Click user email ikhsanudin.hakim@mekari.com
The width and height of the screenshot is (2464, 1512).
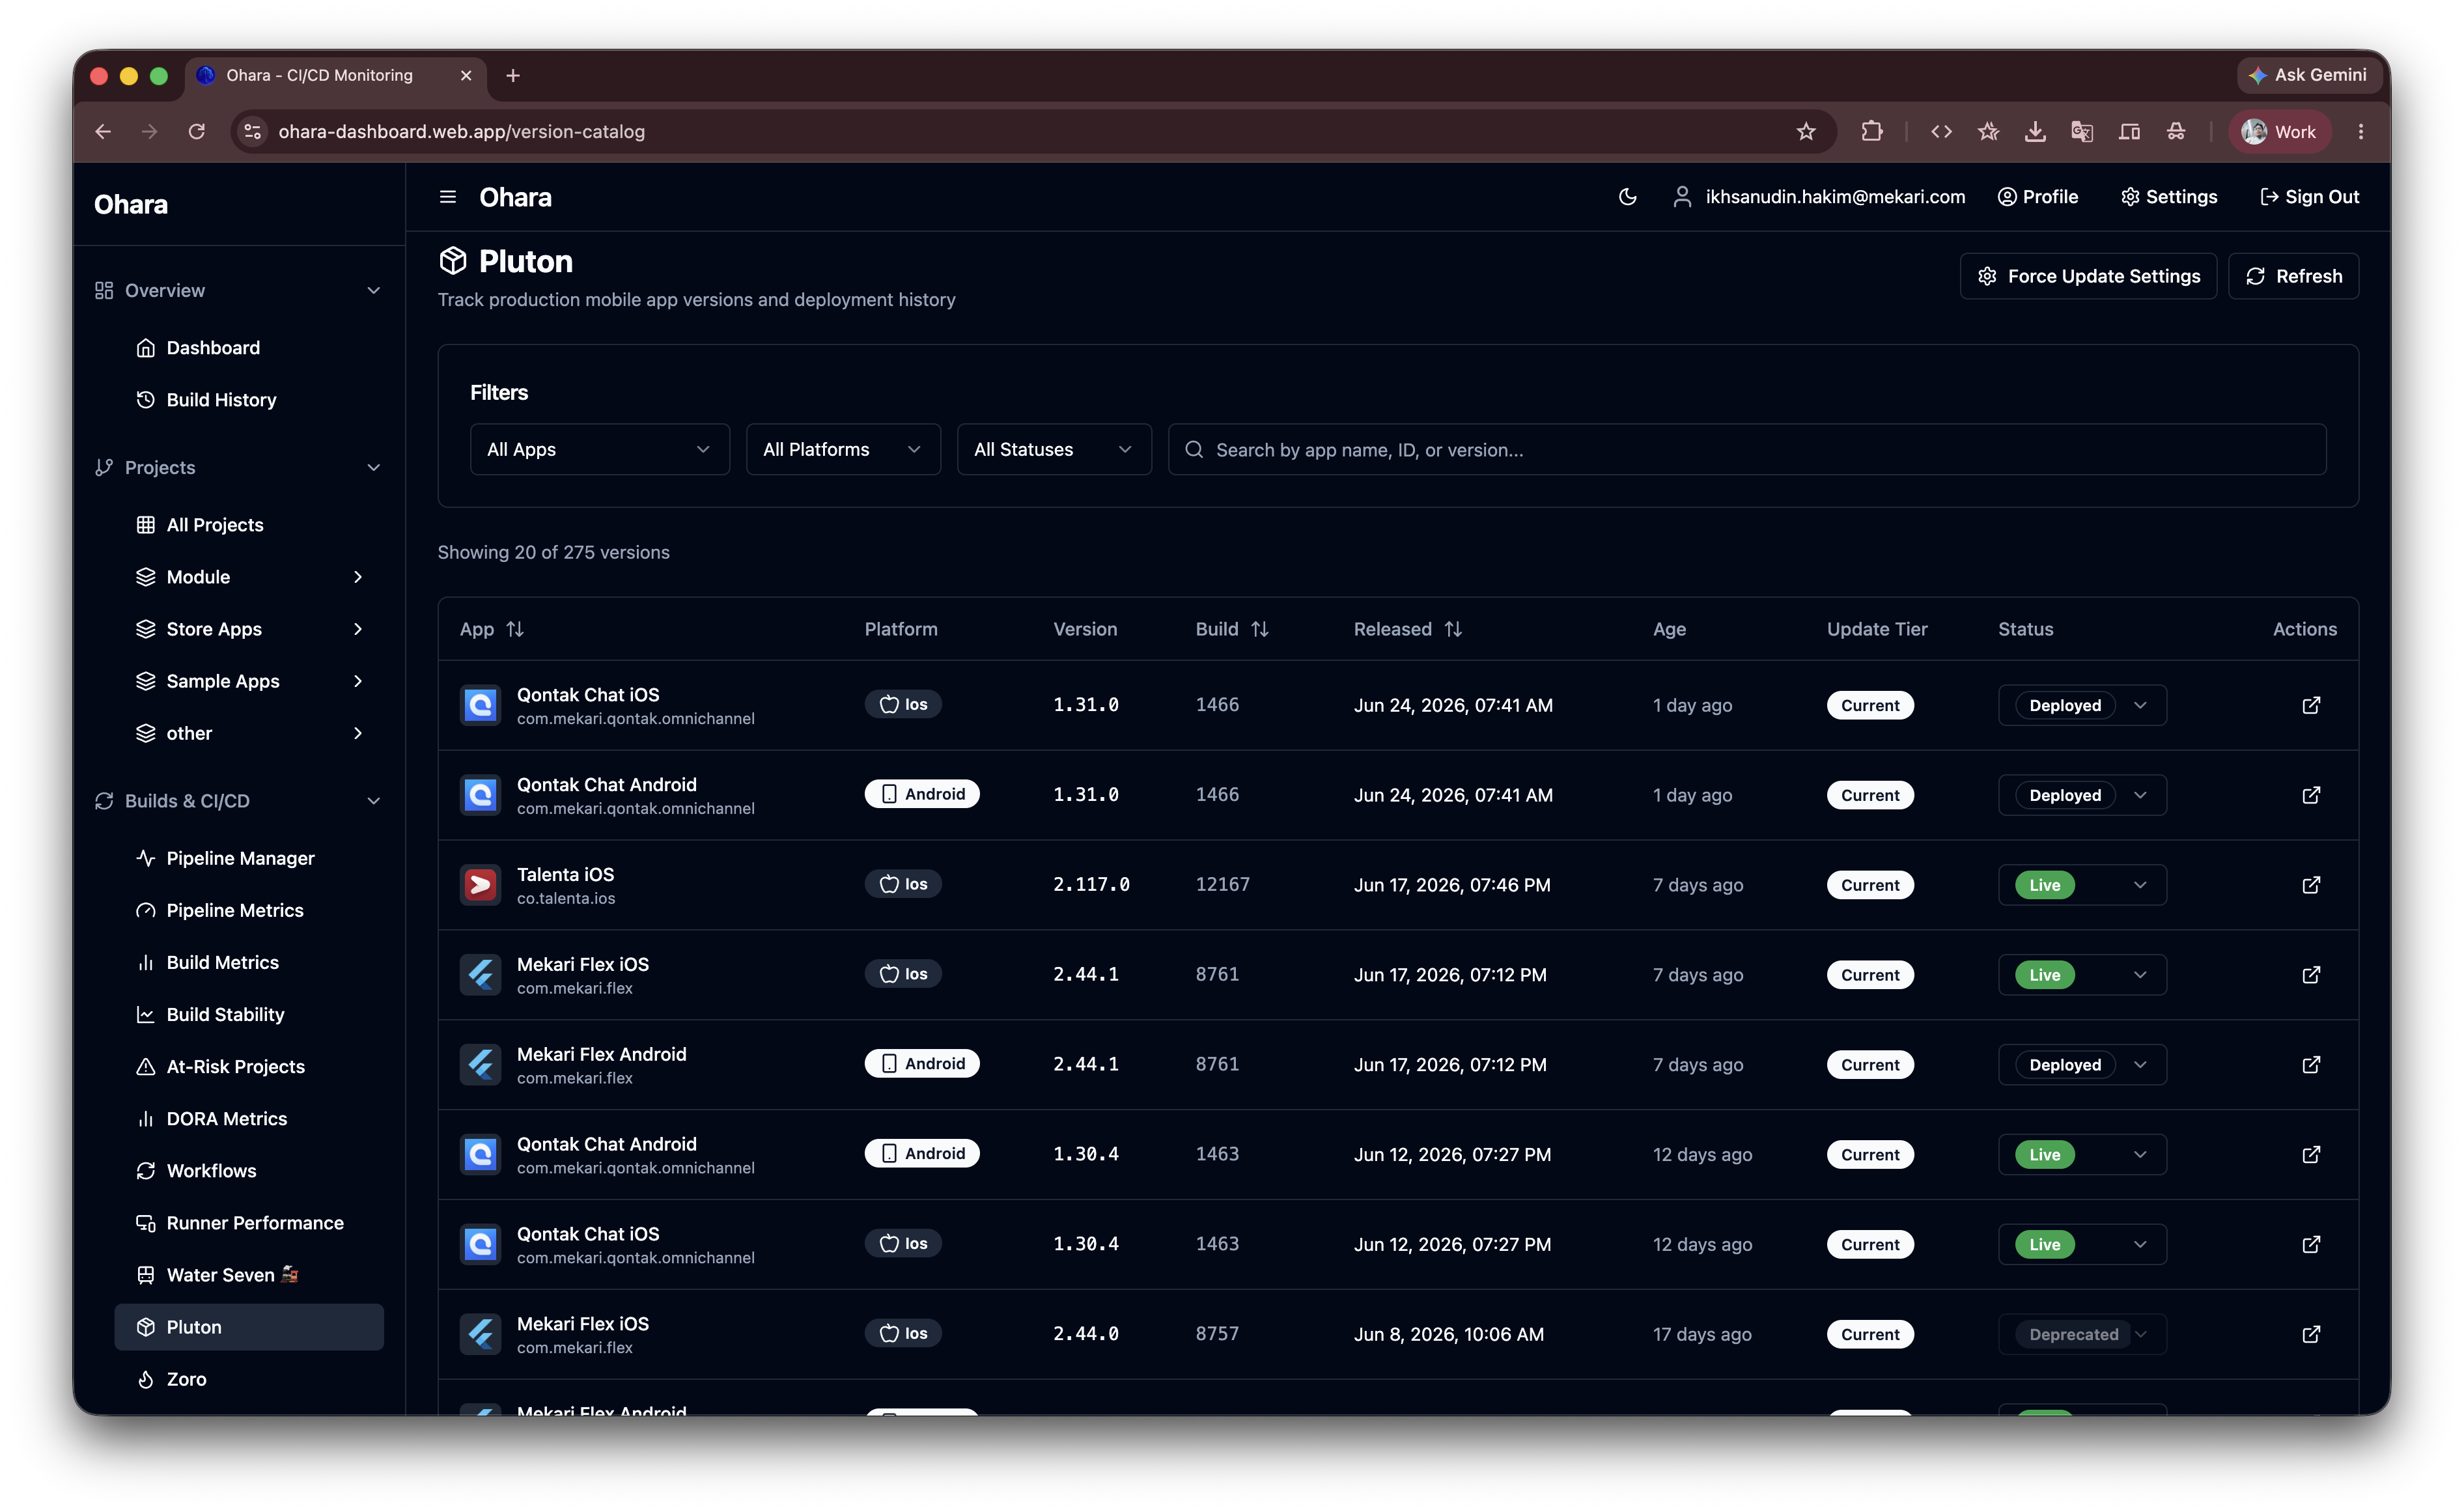point(1834,197)
